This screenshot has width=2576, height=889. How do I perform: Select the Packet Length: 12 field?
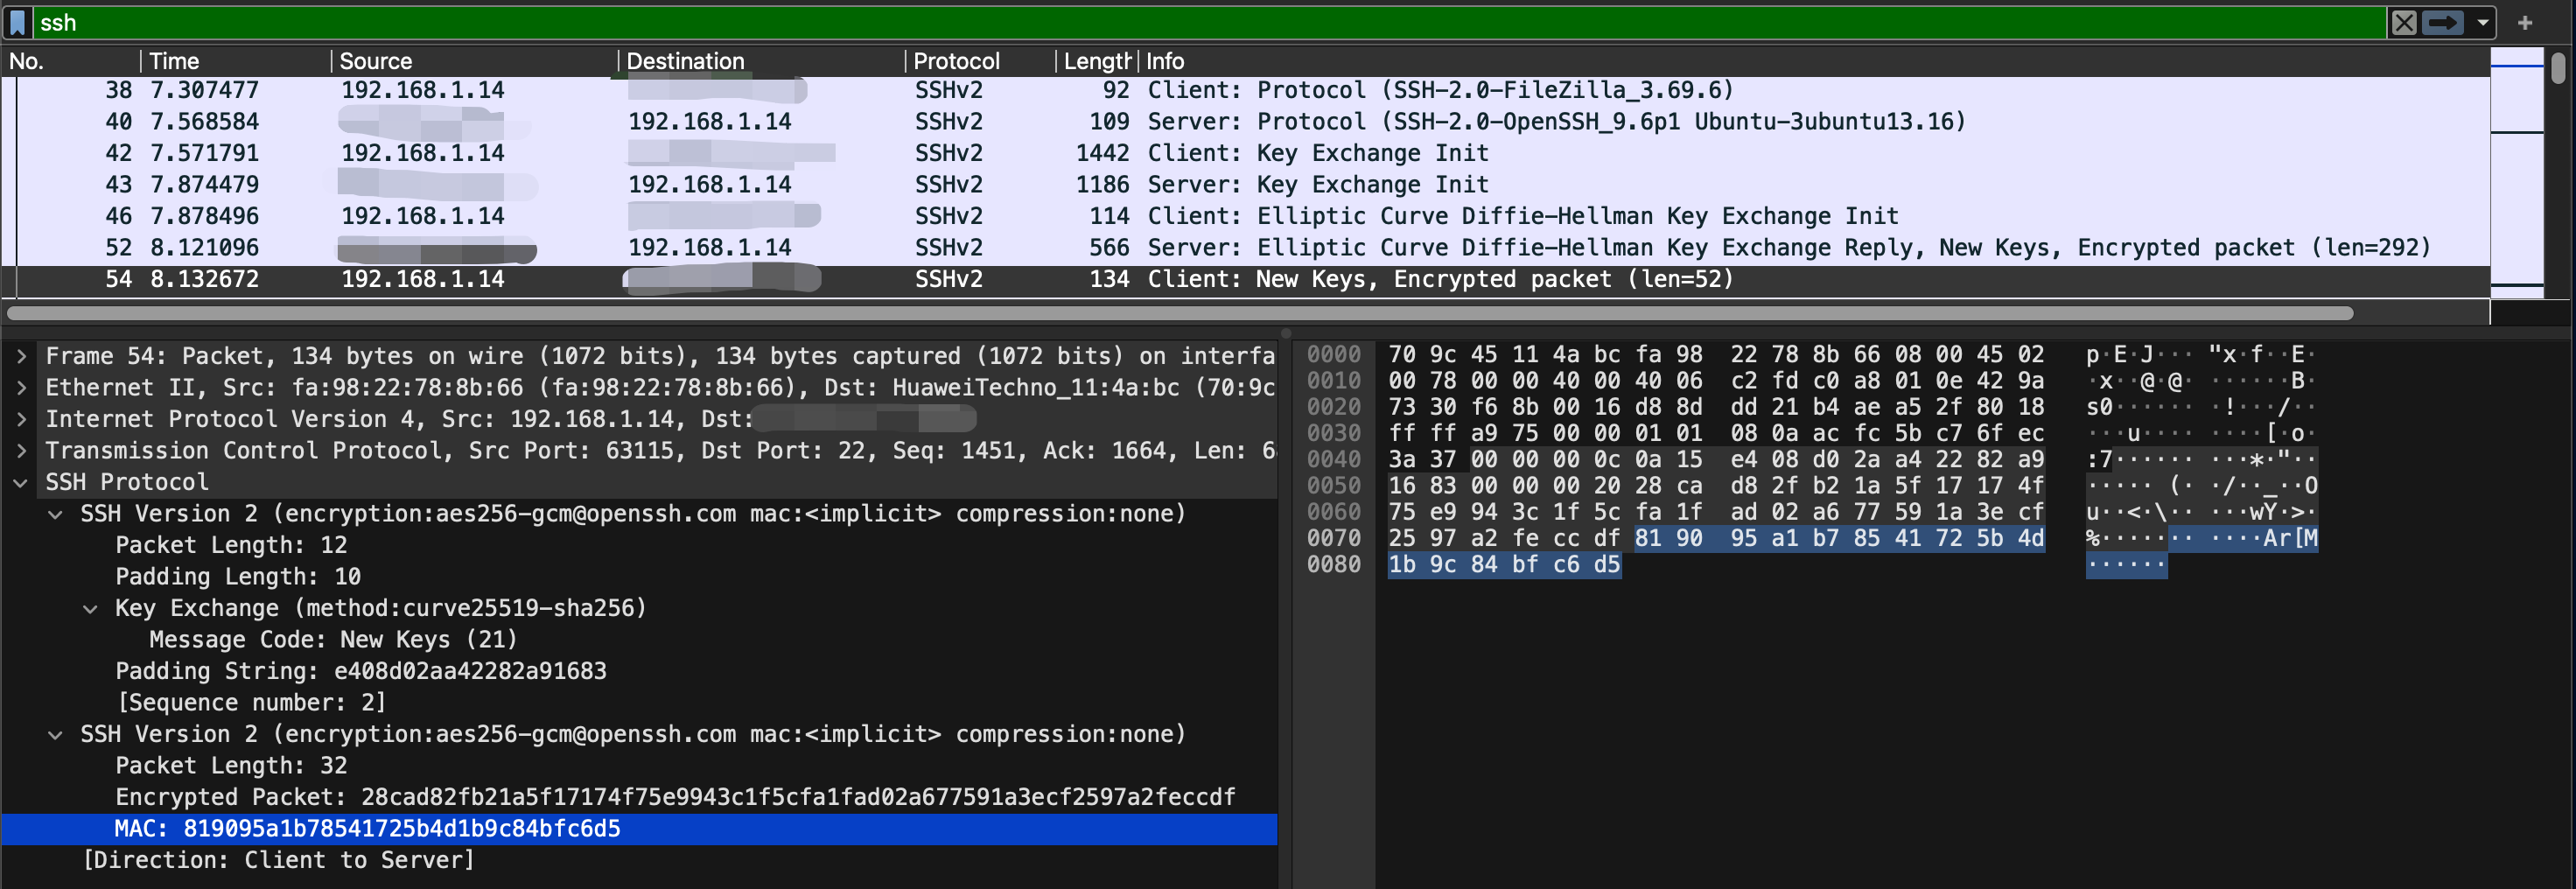click(x=231, y=545)
